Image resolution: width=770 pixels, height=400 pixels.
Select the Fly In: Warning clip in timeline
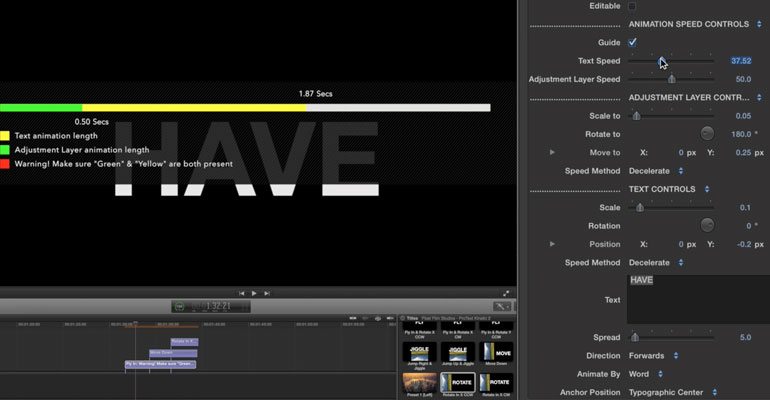click(x=161, y=364)
